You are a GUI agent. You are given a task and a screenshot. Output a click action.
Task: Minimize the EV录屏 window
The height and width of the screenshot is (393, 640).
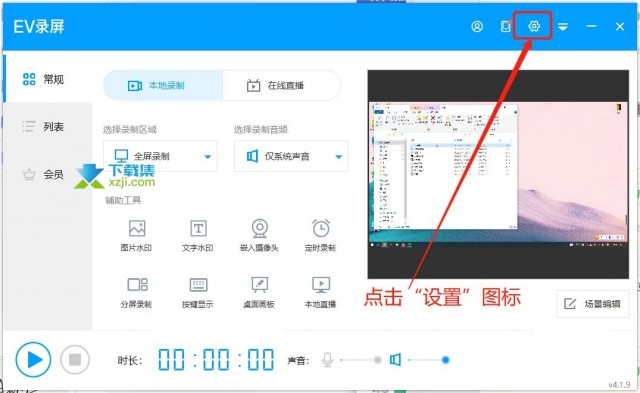click(591, 26)
